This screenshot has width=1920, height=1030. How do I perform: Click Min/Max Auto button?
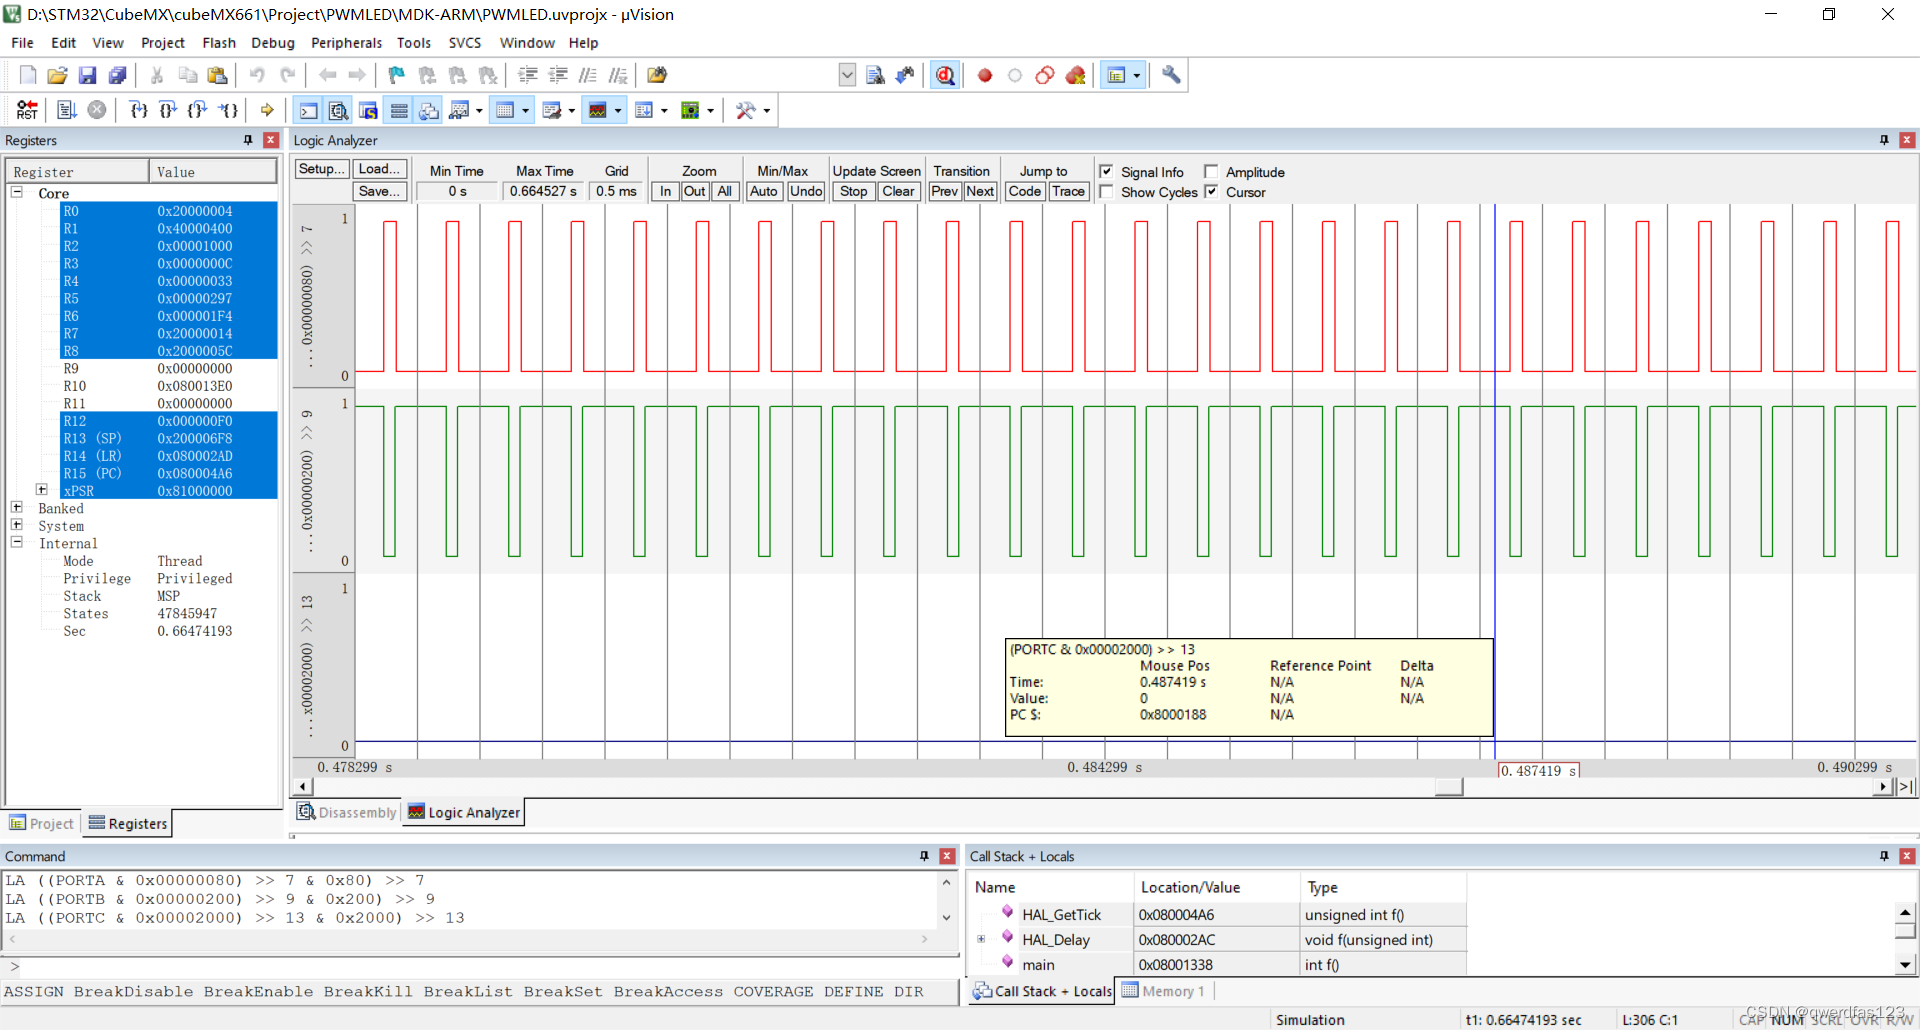coord(764,191)
